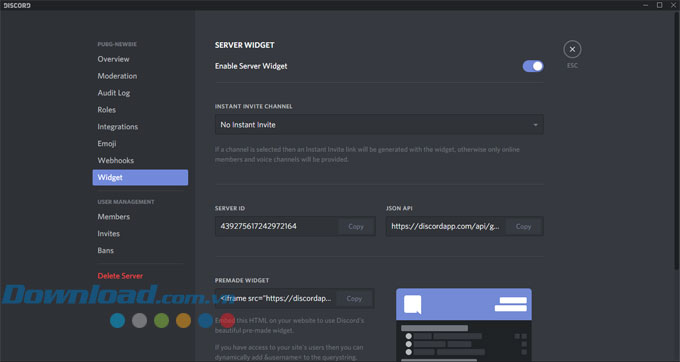
Task: Click the premade widget iframe field
Action: point(276,299)
